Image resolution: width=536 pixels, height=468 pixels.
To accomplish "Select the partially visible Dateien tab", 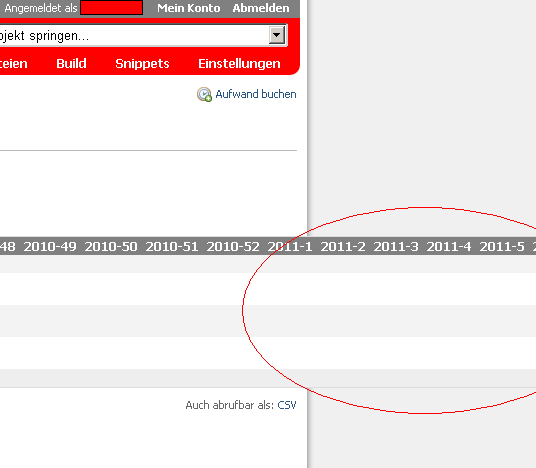I will [x=13, y=64].
